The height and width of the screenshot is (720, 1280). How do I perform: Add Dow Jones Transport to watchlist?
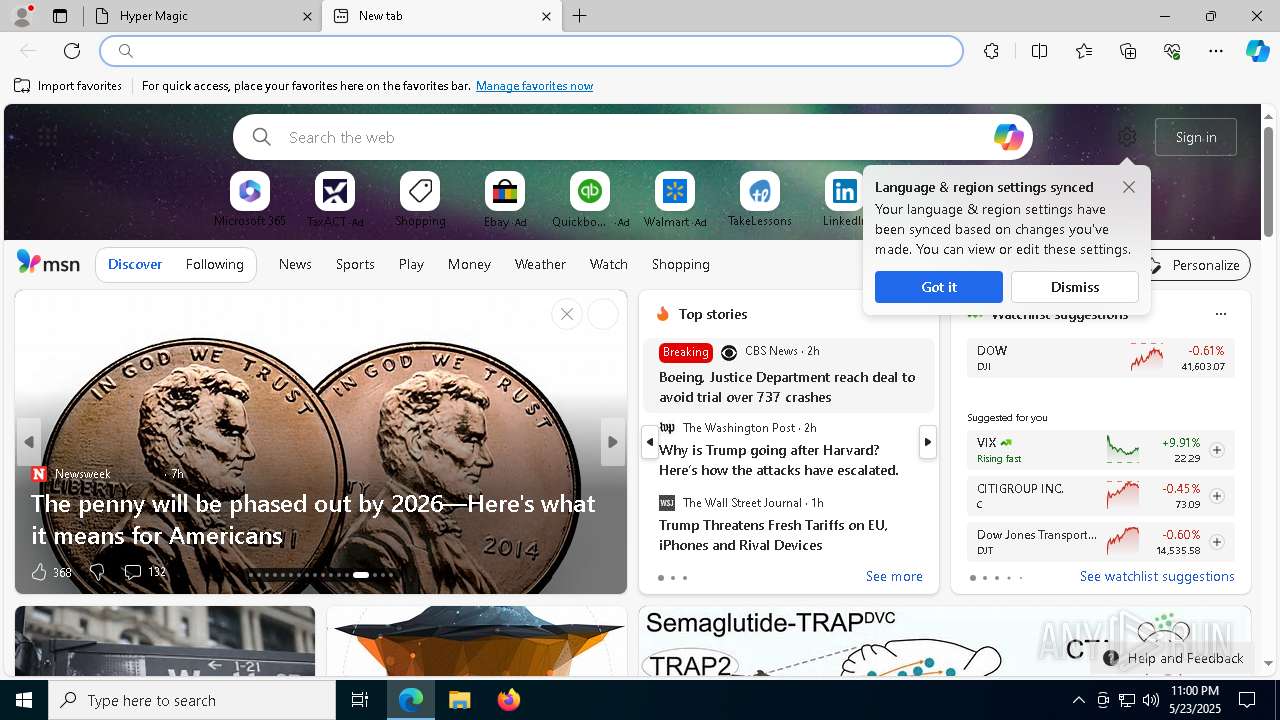point(1217,542)
